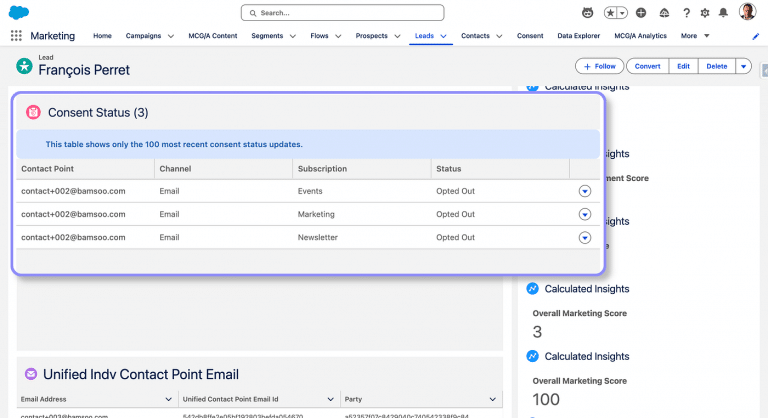Open the Email Address column menu chevron
768x418 pixels.
168,399
